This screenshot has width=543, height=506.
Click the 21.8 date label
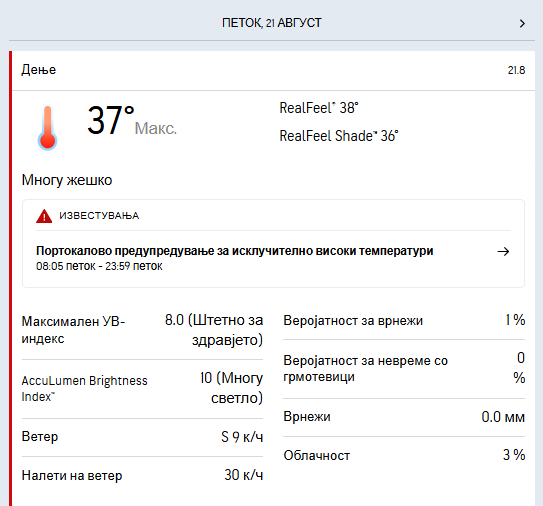[516, 70]
